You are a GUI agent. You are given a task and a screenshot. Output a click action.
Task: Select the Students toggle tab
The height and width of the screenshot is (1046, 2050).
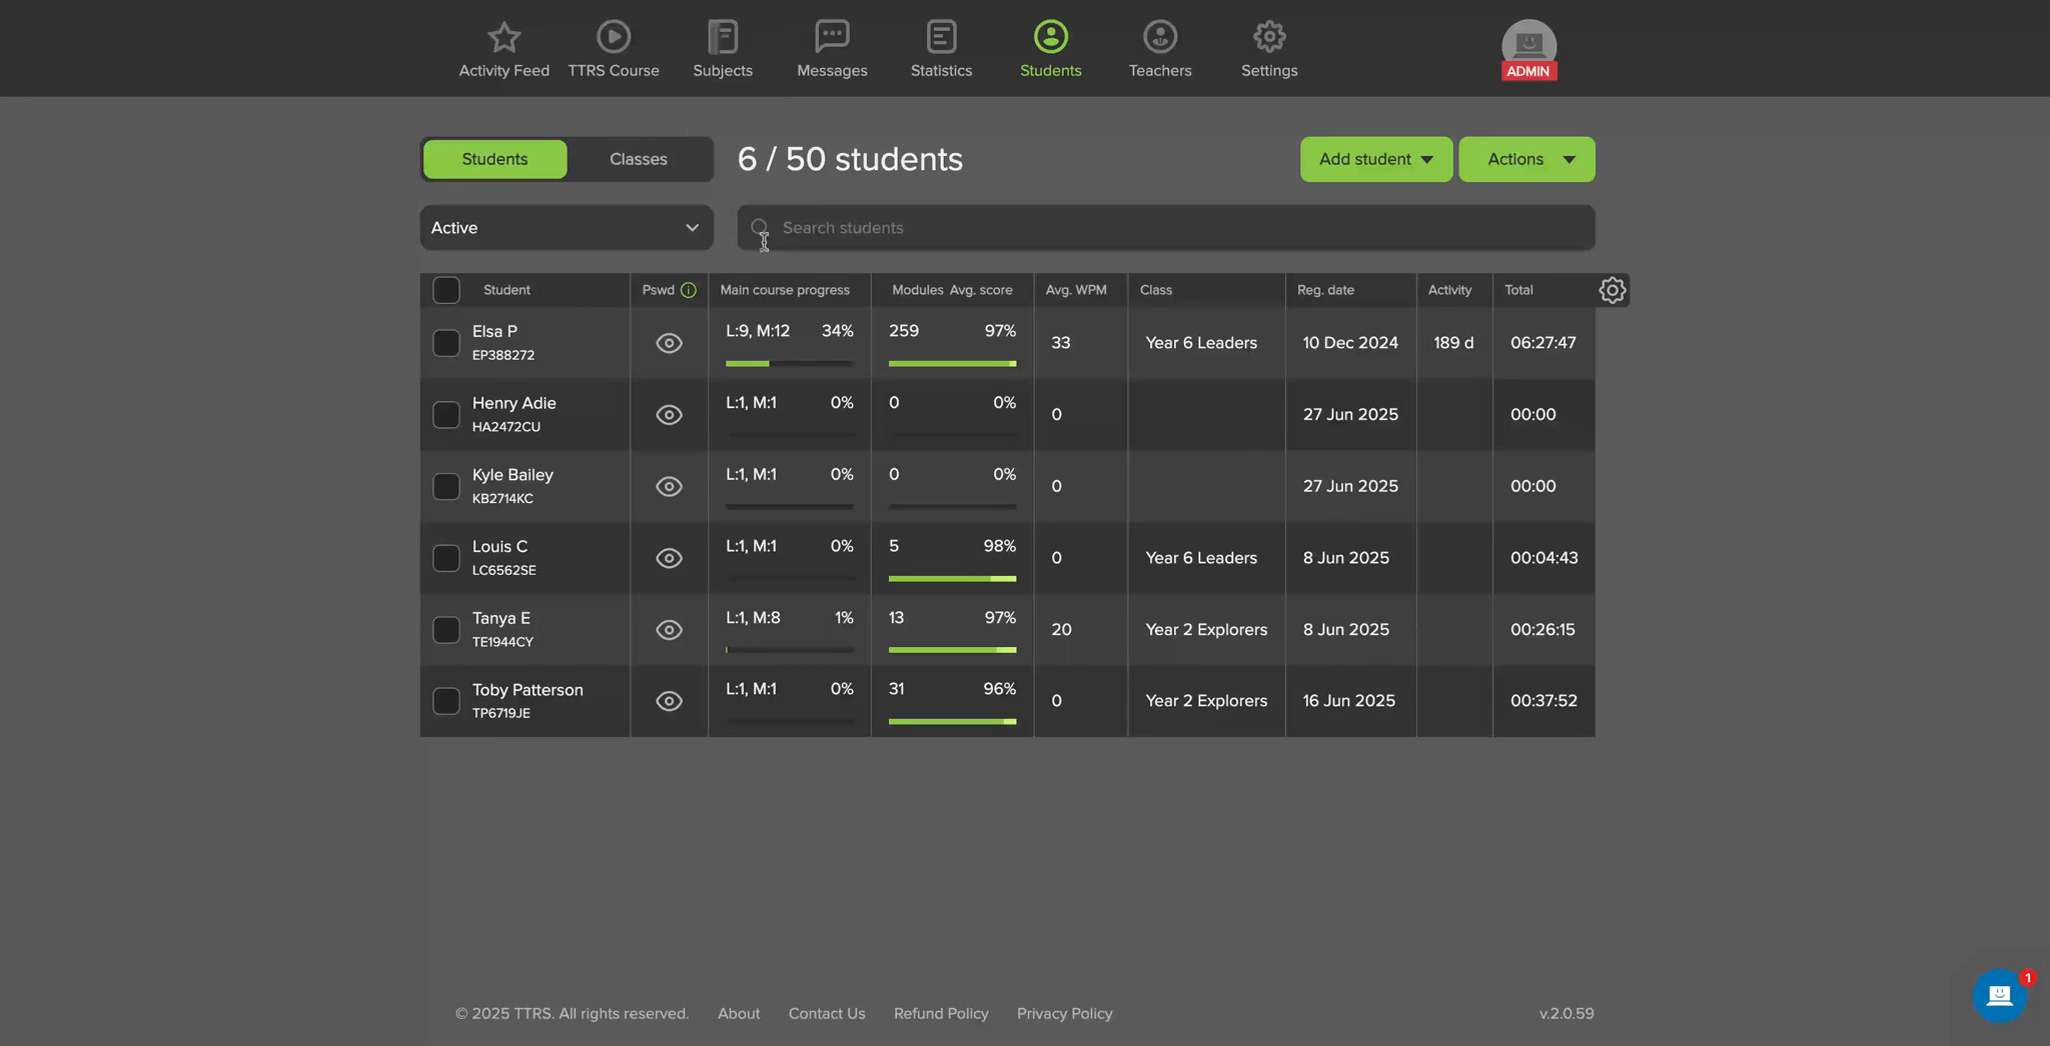click(x=495, y=159)
